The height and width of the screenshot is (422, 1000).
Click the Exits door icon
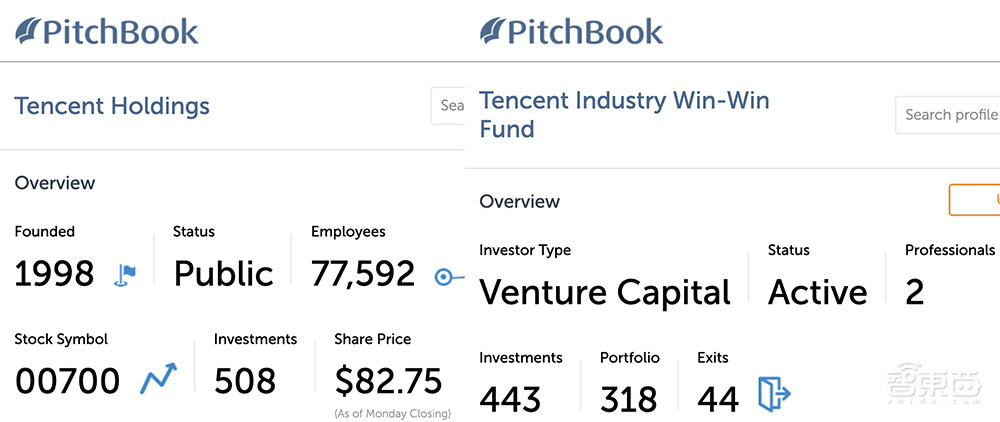773,394
